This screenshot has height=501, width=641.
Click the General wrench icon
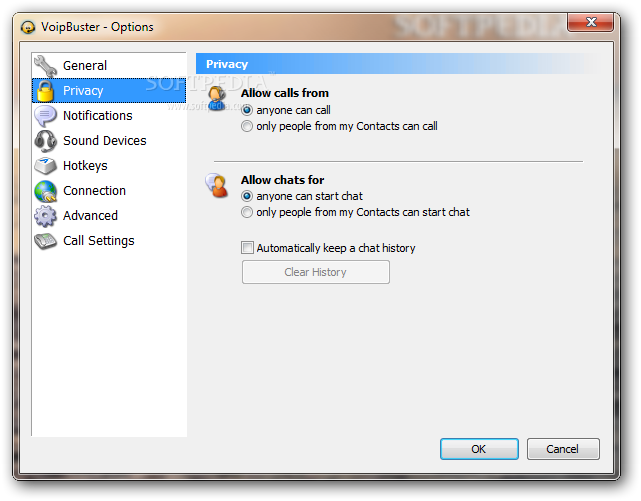pos(45,66)
